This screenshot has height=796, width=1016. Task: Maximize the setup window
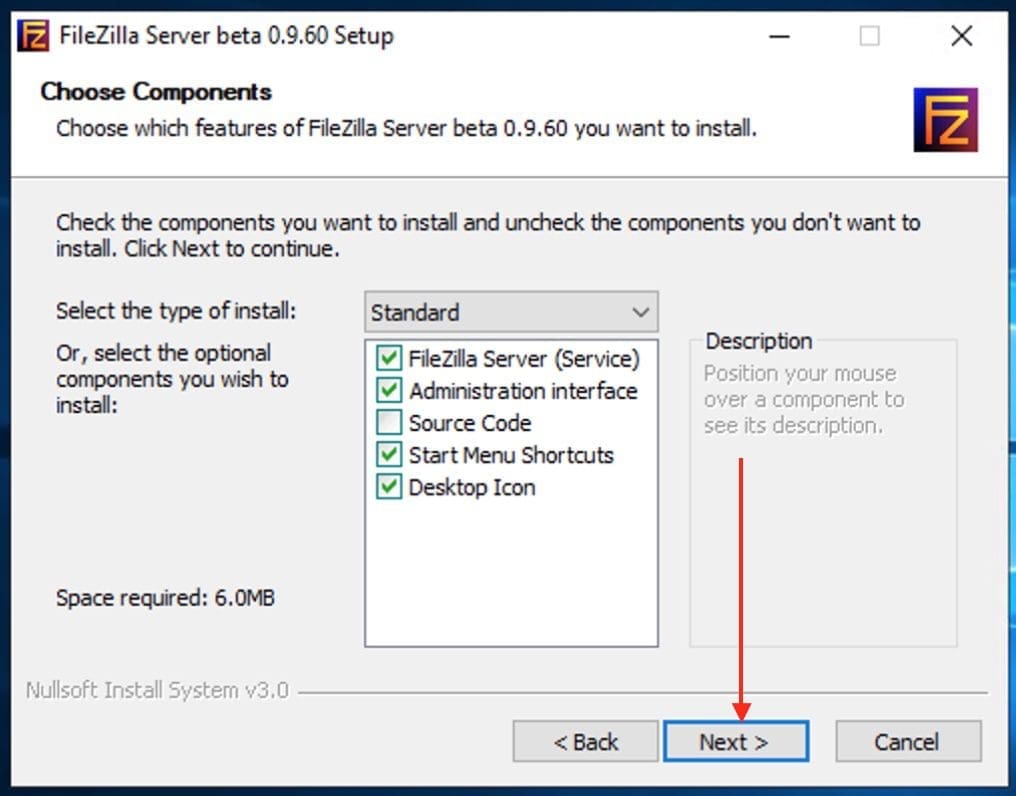(869, 36)
